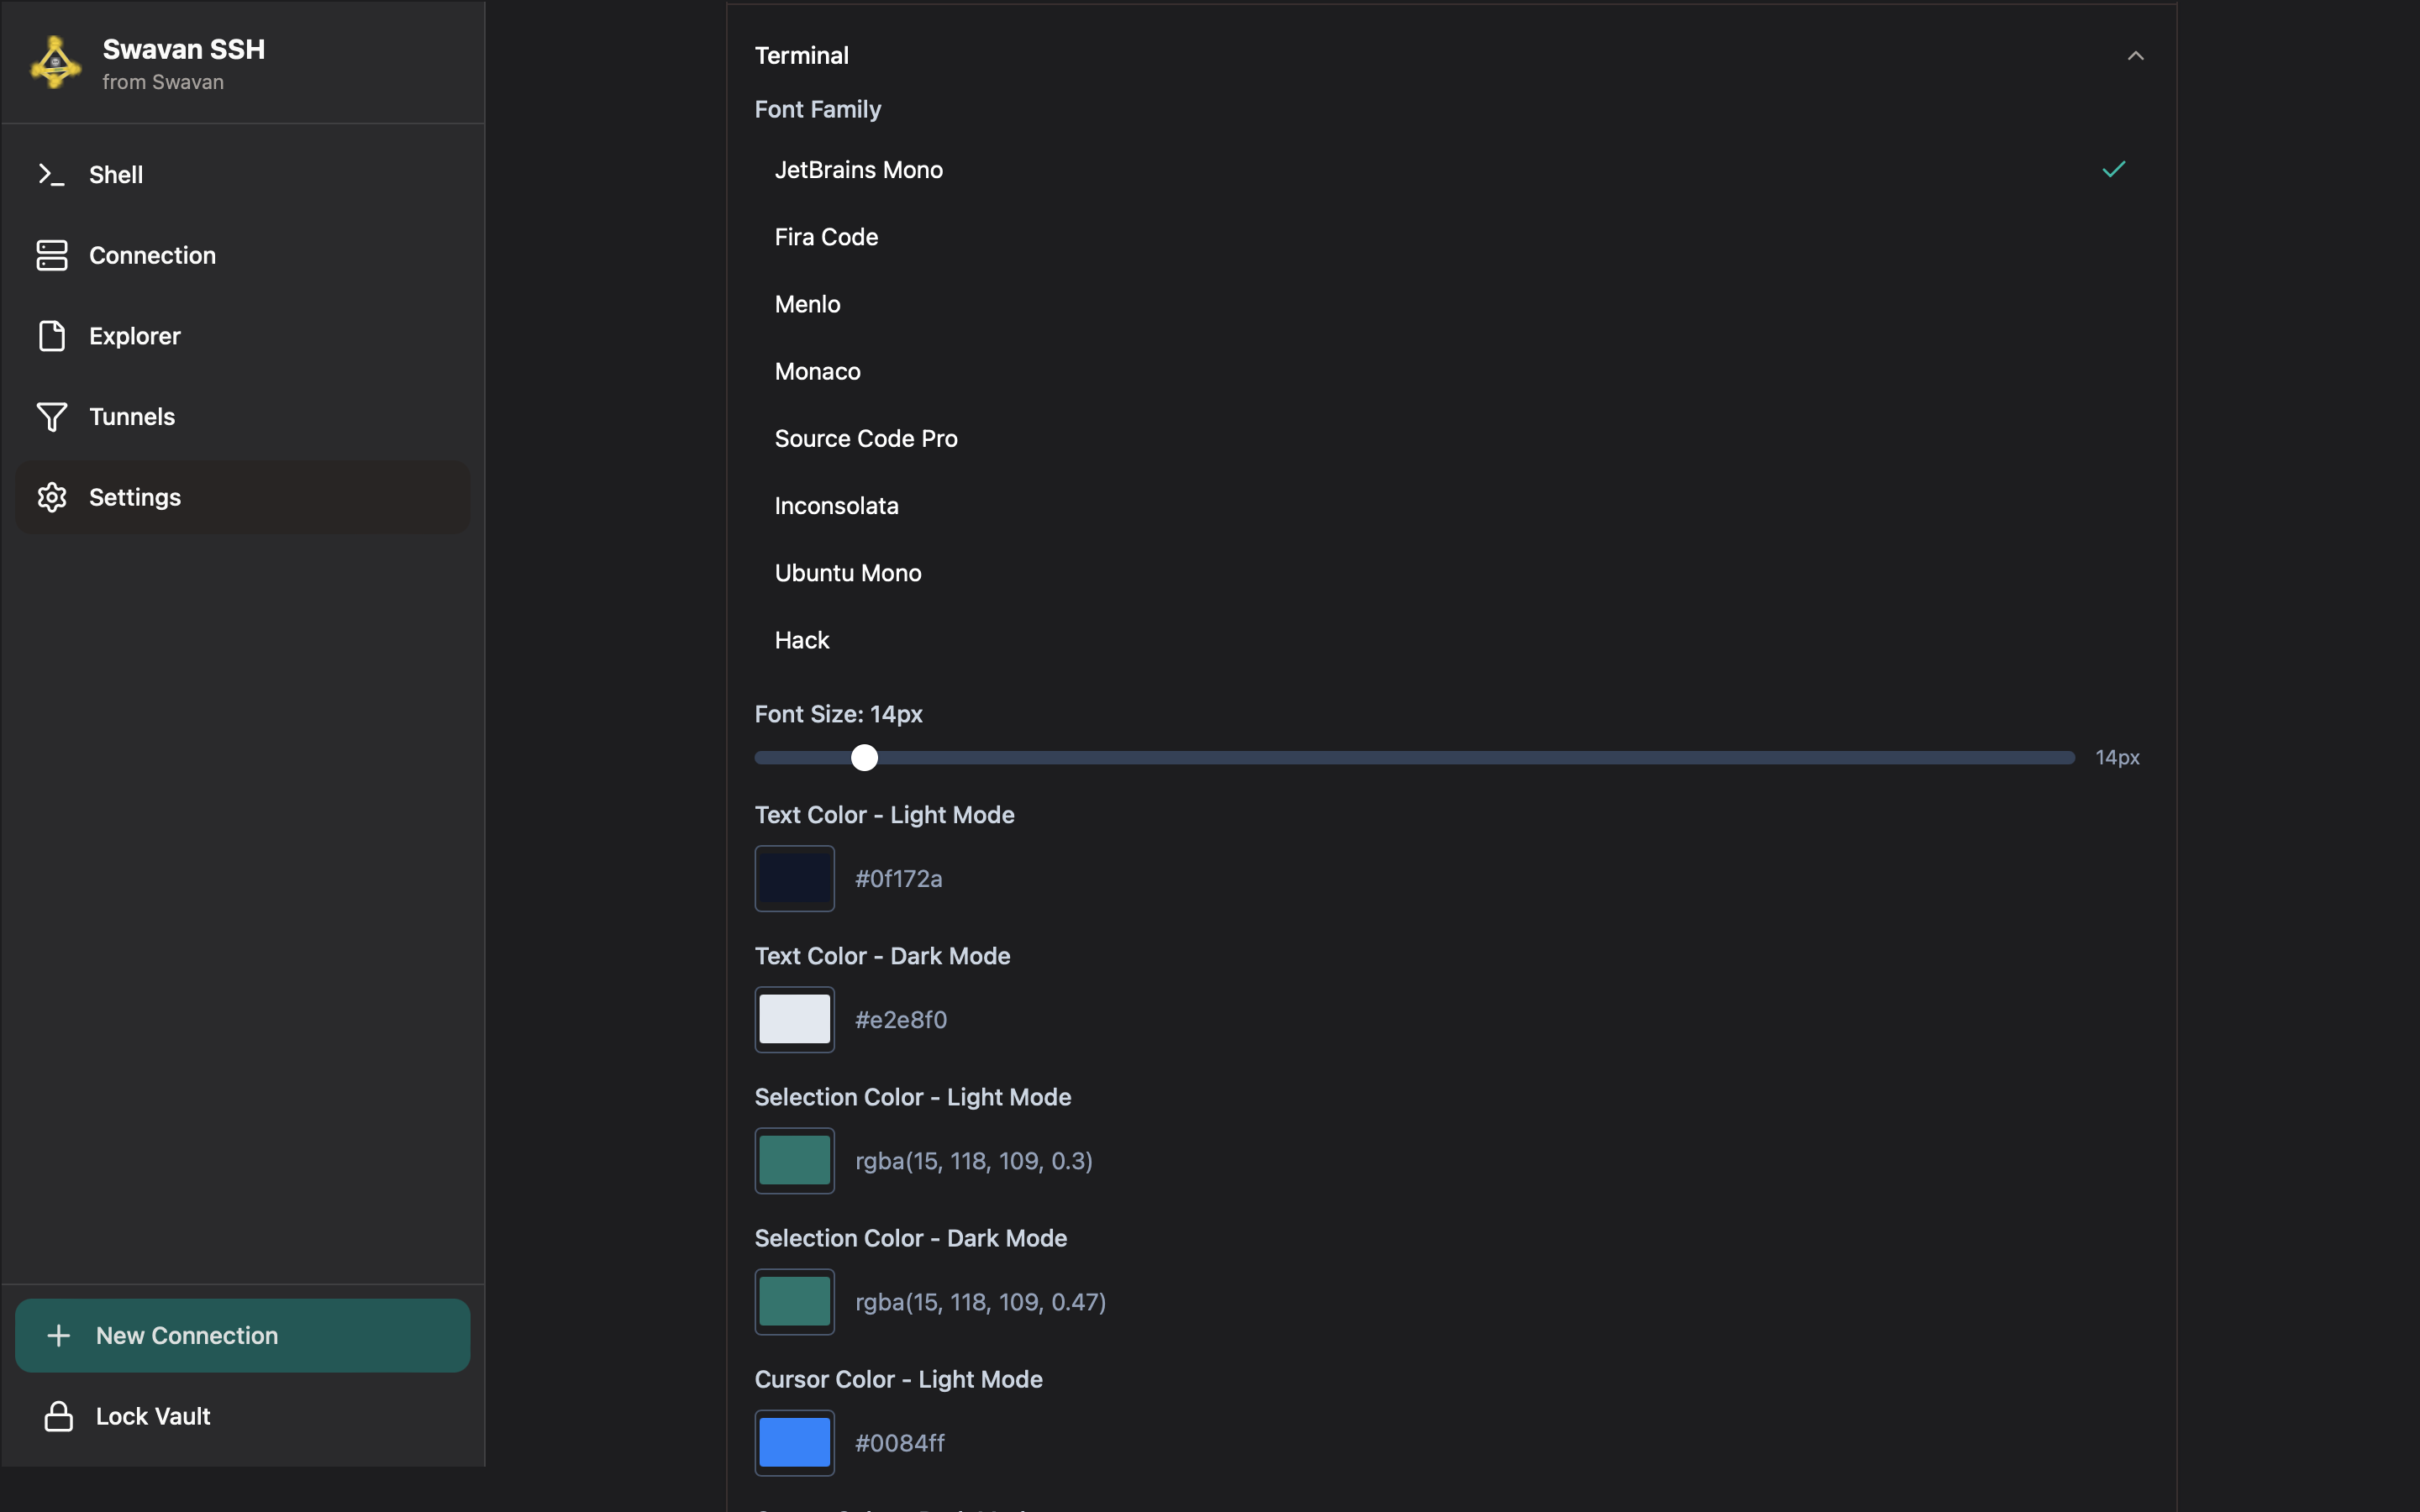Select the Ubuntu Mono font
2420x1512 pixels.
(847, 572)
